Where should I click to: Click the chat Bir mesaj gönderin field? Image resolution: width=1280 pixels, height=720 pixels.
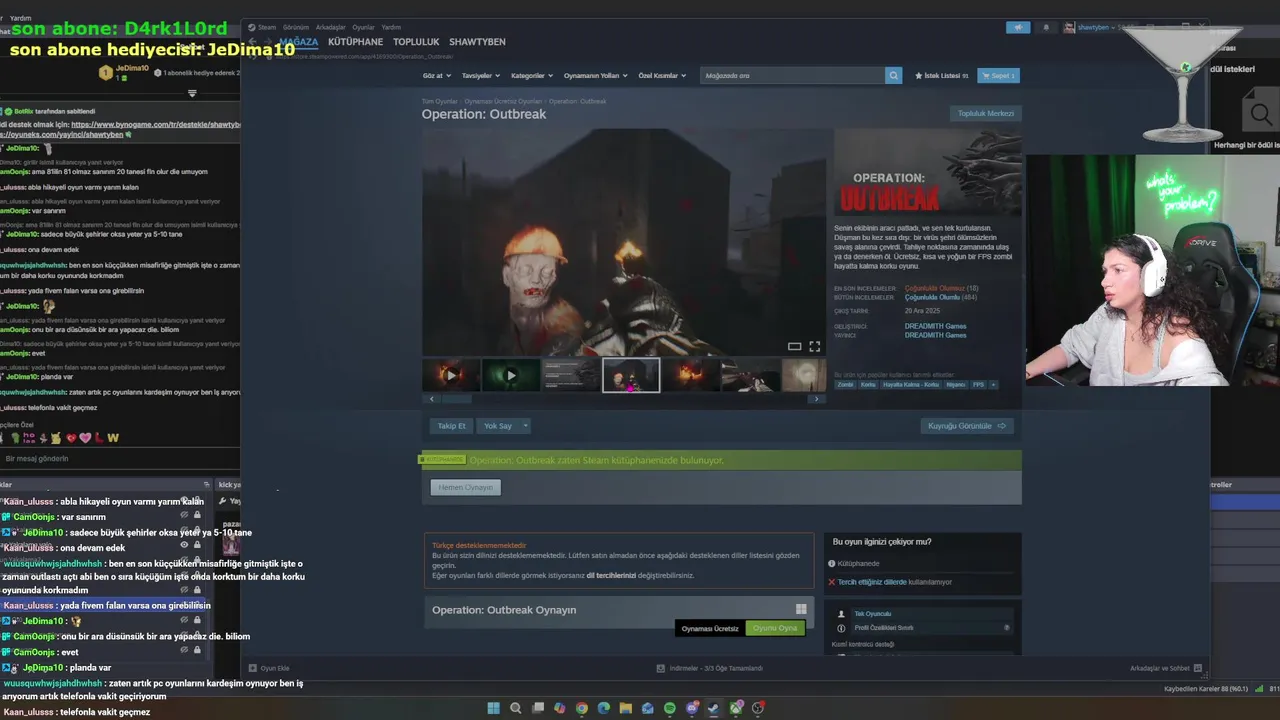coord(120,458)
